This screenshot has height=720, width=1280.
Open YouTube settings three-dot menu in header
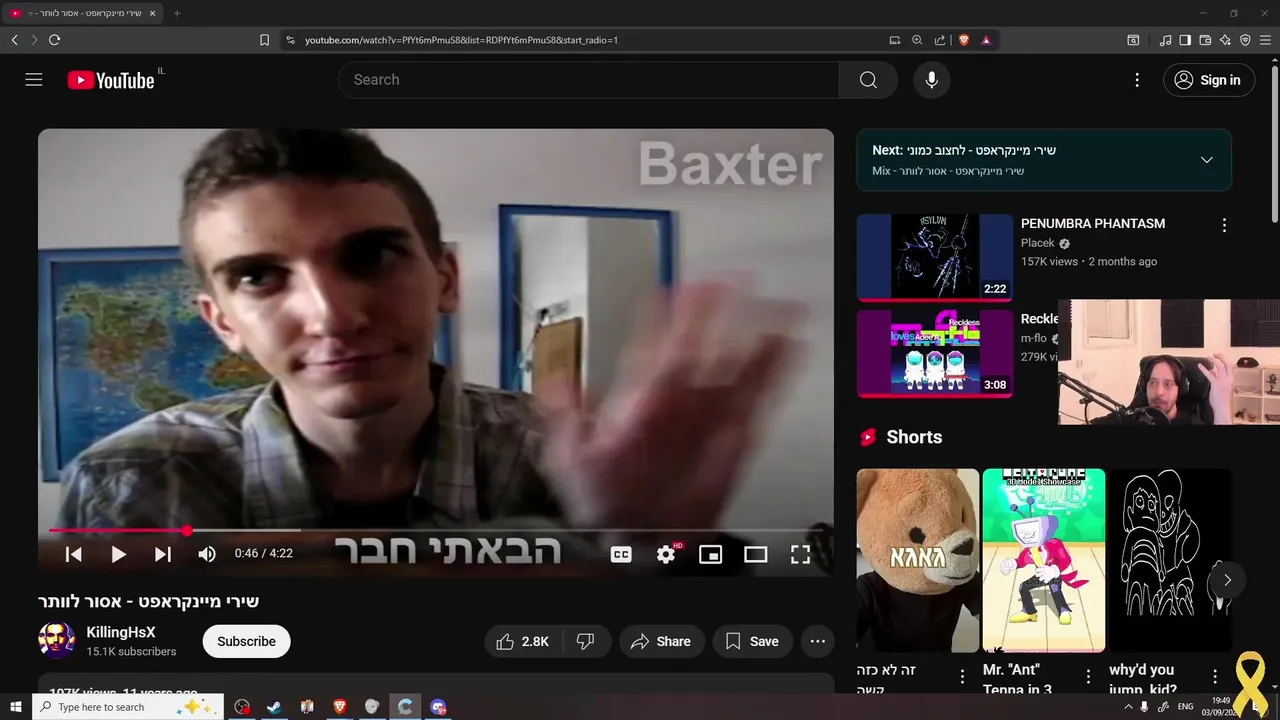[1137, 80]
